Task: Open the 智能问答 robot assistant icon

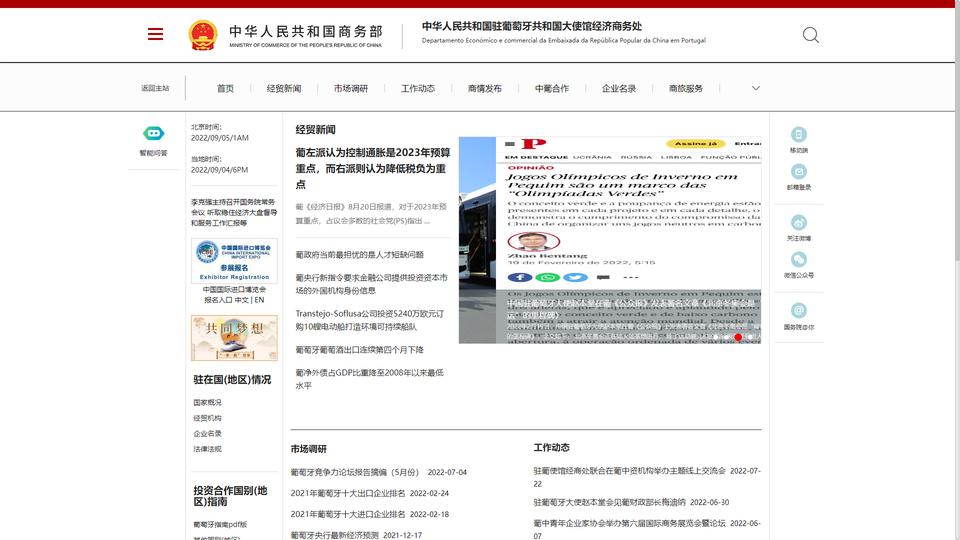Action: click(x=153, y=133)
